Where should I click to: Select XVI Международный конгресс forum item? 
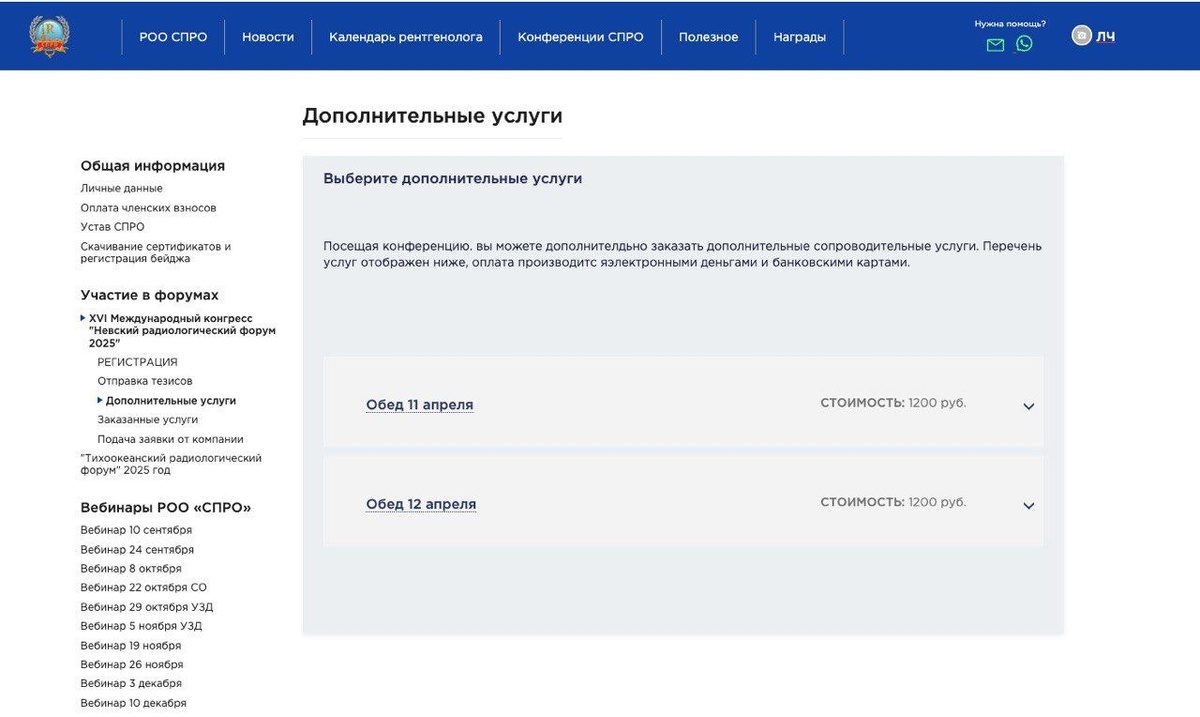point(182,330)
